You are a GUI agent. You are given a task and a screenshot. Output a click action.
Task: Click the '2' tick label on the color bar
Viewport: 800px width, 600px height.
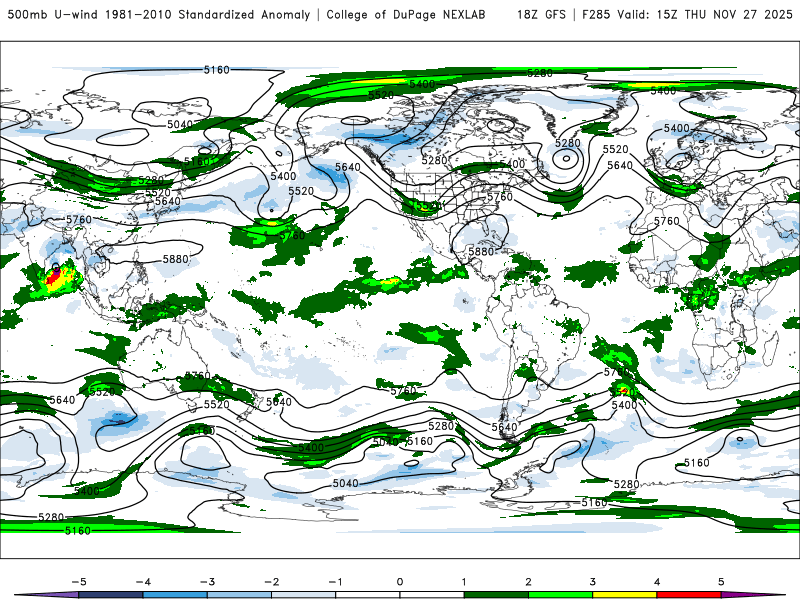click(529, 582)
